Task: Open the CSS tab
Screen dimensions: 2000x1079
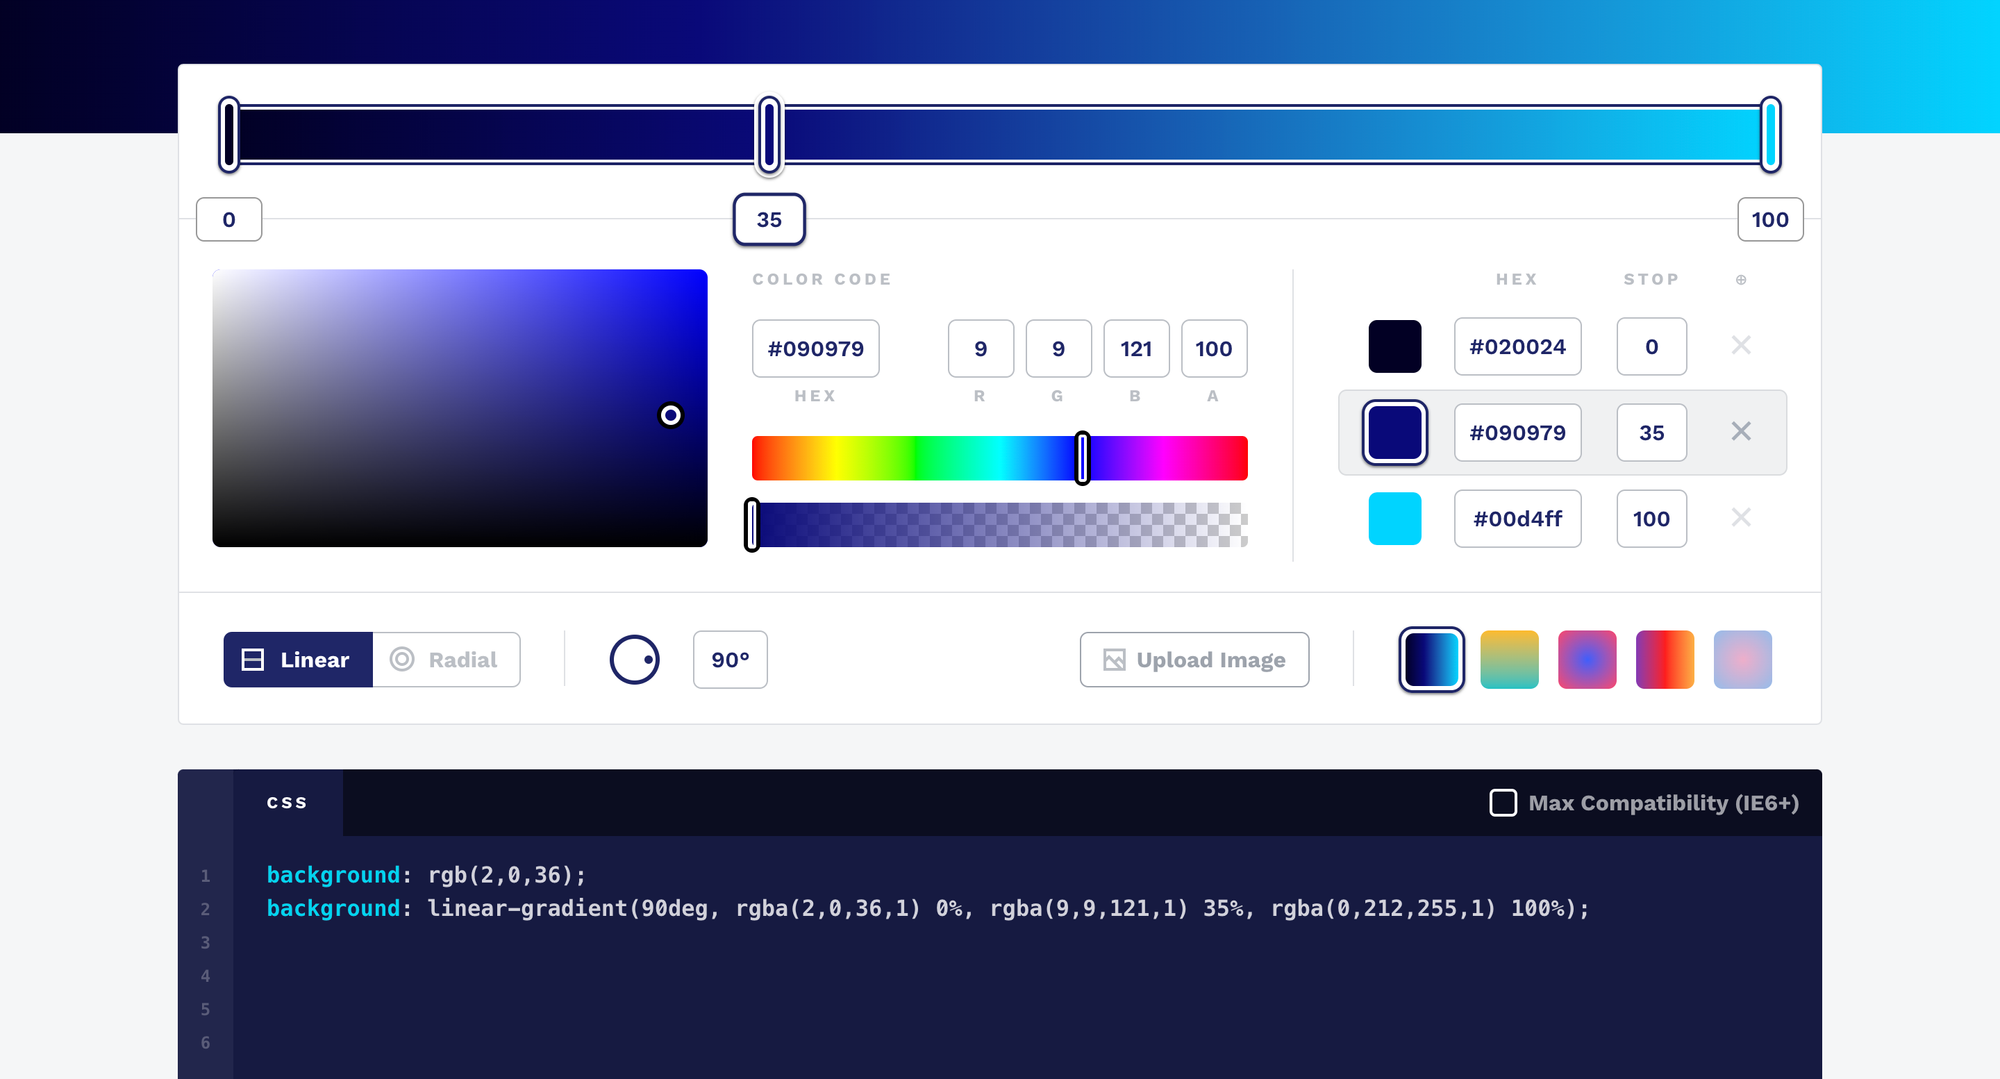Action: (x=287, y=802)
